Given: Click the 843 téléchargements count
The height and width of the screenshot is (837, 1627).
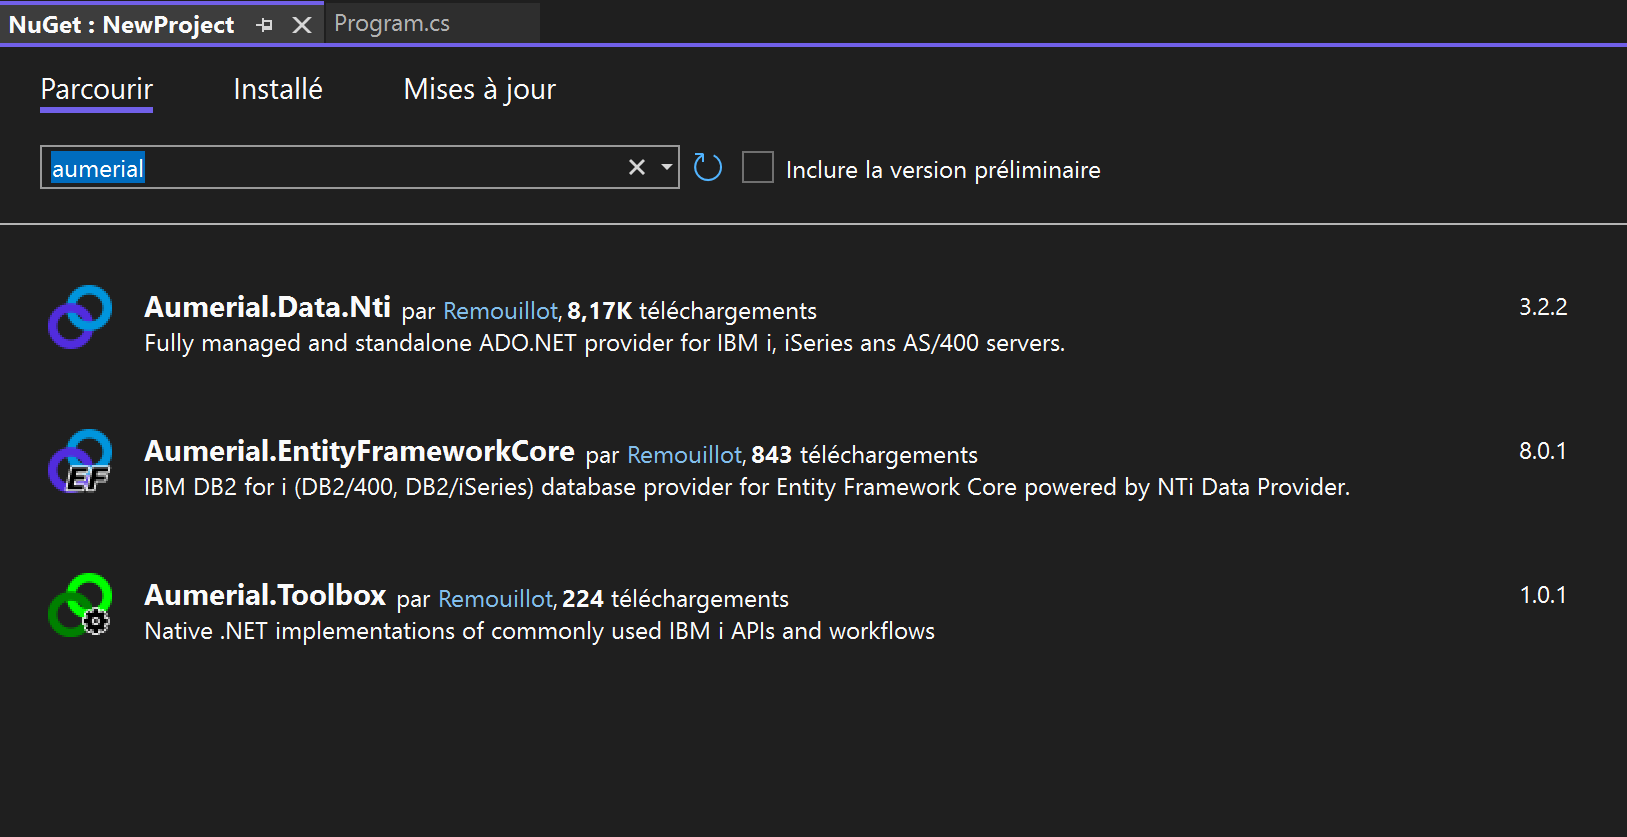Looking at the screenshot, I should 864,455.
